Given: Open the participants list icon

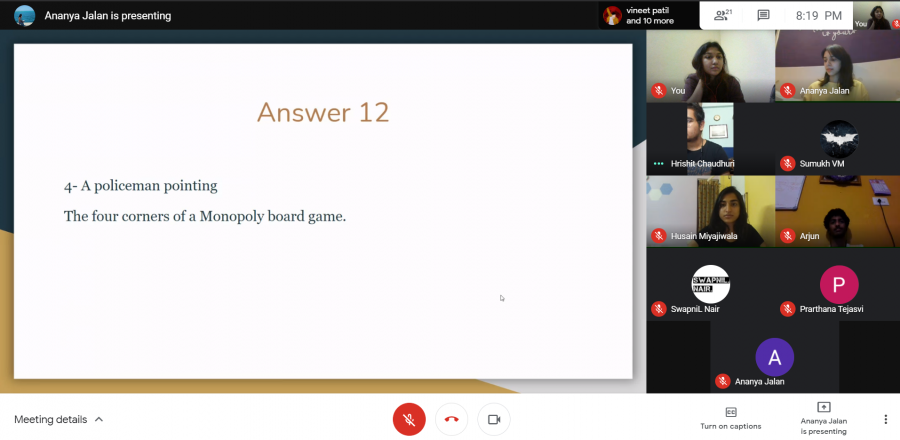Looking at the screenshot, I should pos(720,16).
